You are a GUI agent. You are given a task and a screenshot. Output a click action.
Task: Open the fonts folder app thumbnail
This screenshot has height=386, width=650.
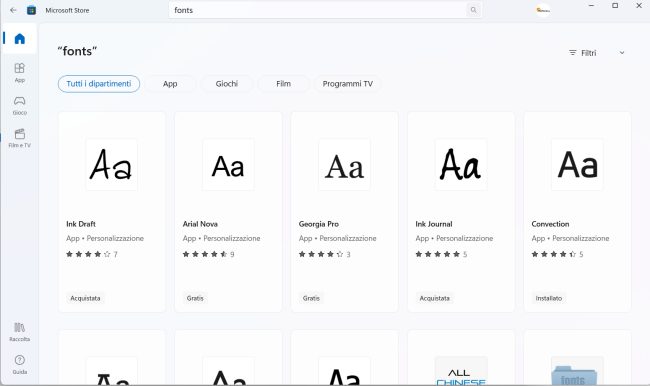pos(577,371)
